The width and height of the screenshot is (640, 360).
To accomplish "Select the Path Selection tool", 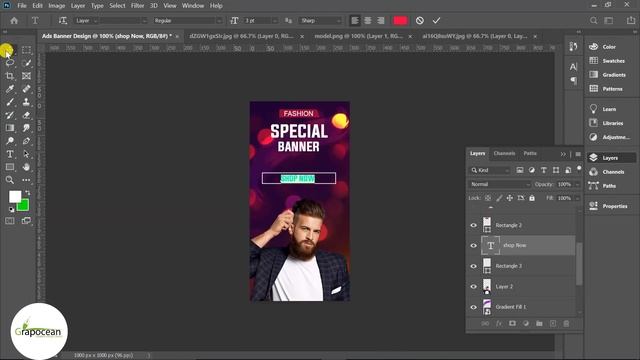I will [27, 154].
